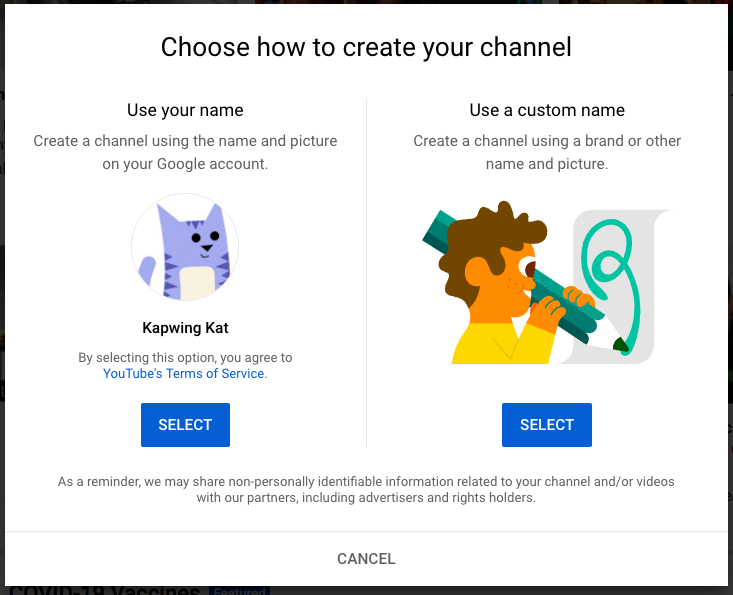This screenshot has height=595, width=733.
Task: Click 'Create a channel using a brand' description
Action: point(547,152)
